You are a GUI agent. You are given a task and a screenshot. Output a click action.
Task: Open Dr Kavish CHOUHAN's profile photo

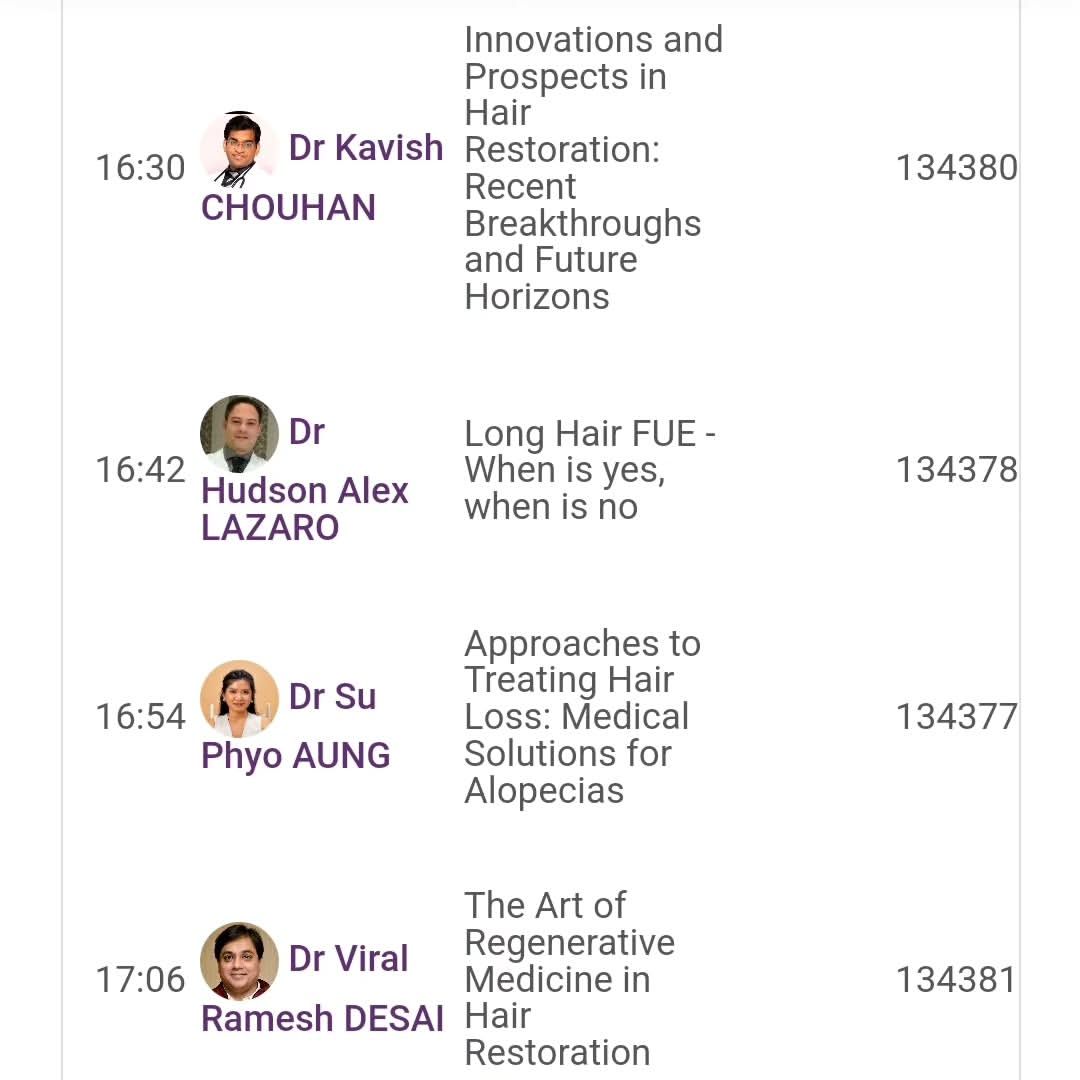(239, 149)
